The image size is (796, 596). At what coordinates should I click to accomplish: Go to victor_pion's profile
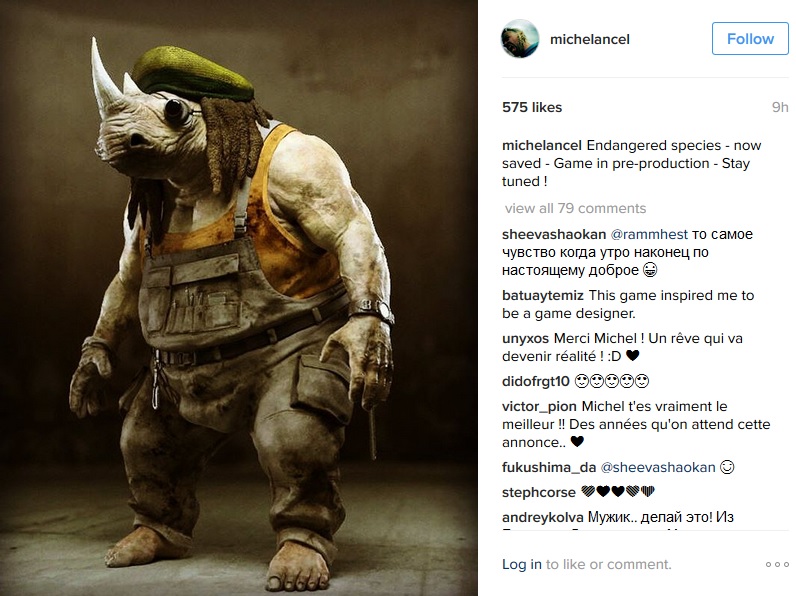539,407
